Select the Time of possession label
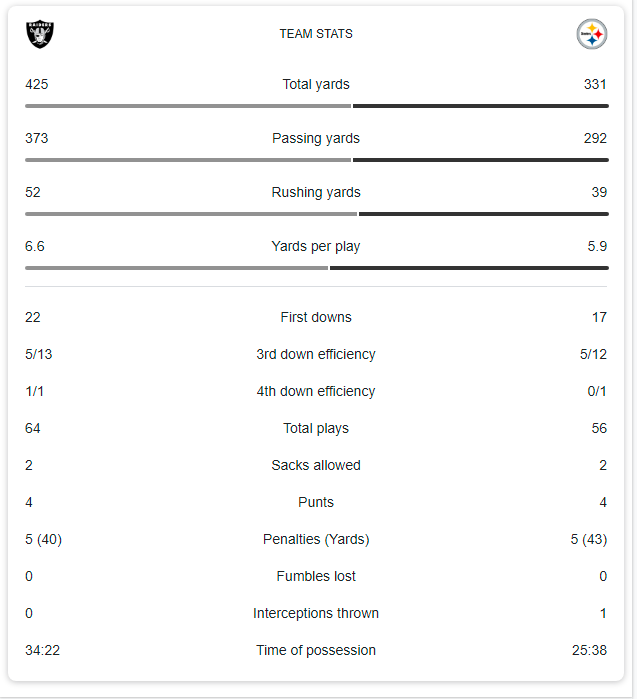 pyautogui.click(x=316, y=651)
